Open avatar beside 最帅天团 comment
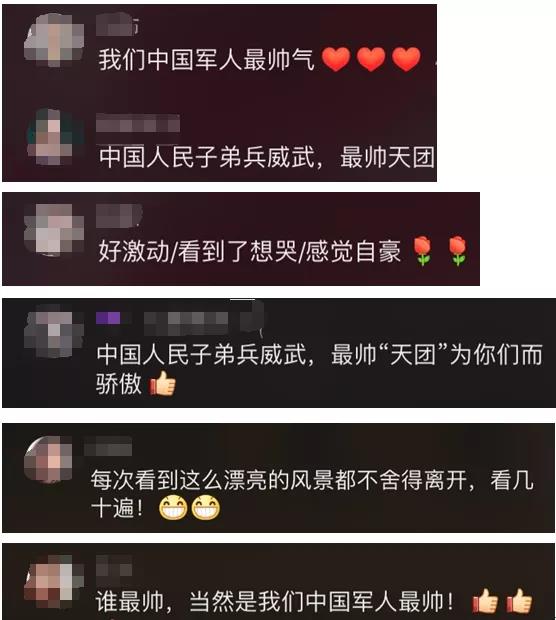This screenshot has height=620, width=556. [55, 137]
